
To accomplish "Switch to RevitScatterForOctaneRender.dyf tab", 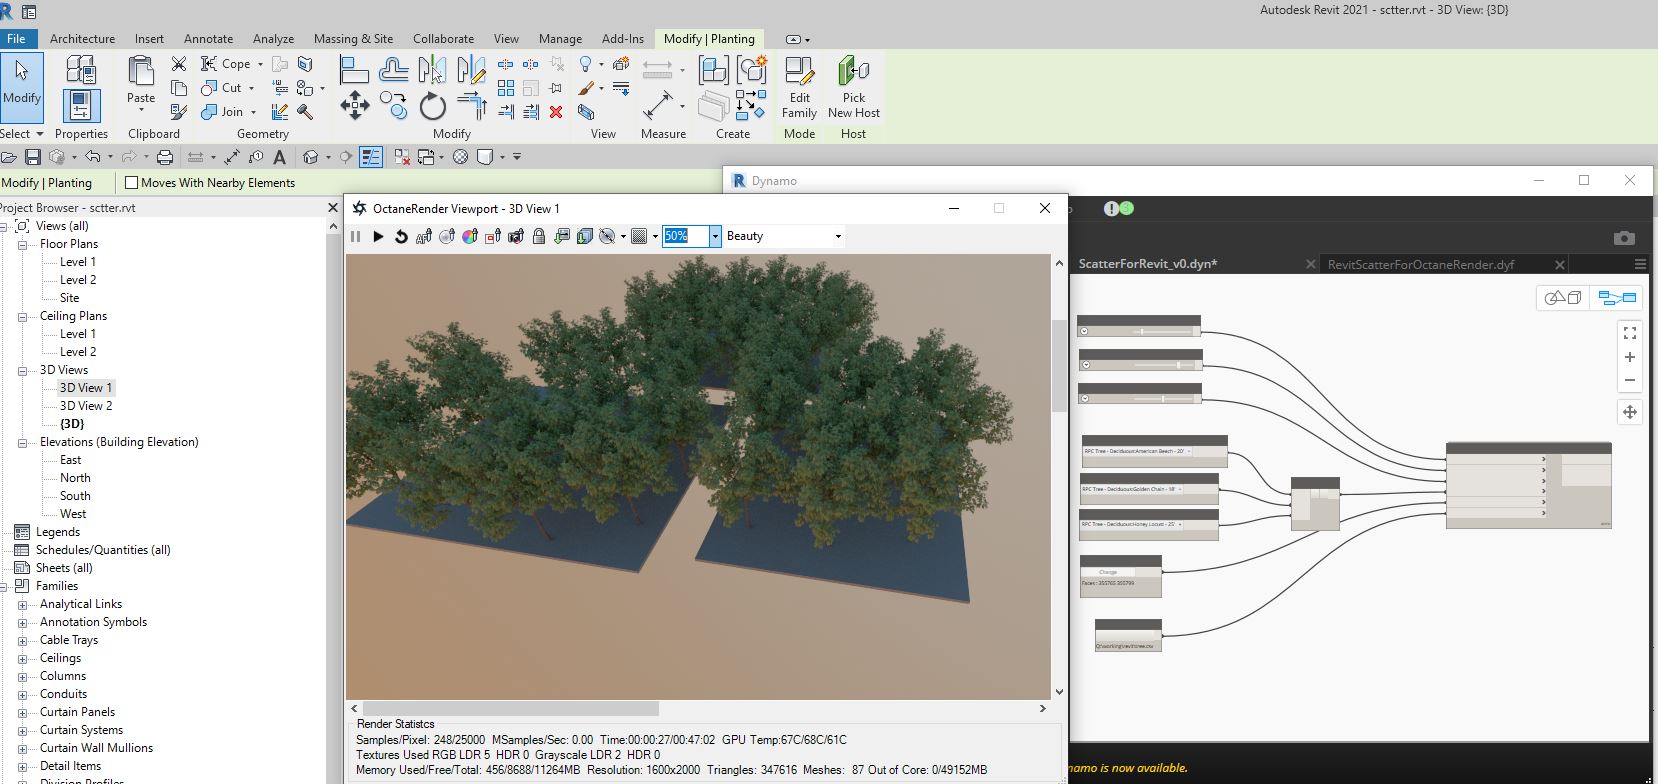I will point(1420,264).
